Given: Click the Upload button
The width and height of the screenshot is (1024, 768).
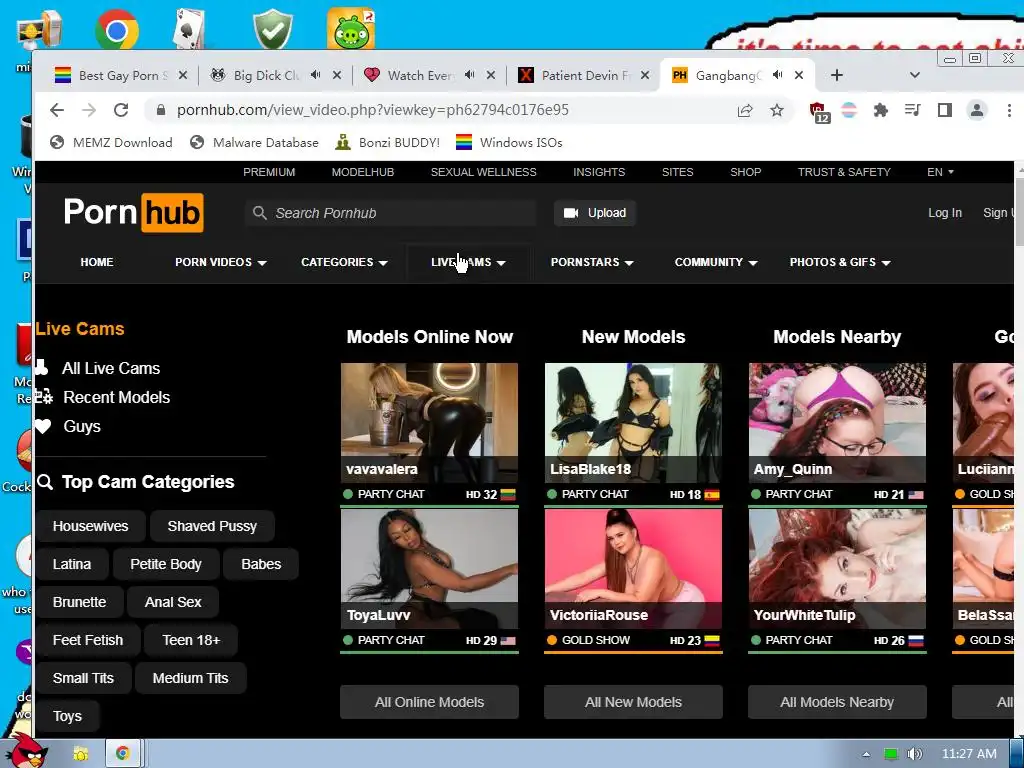Looking at the screenshot, I should 595,213.
